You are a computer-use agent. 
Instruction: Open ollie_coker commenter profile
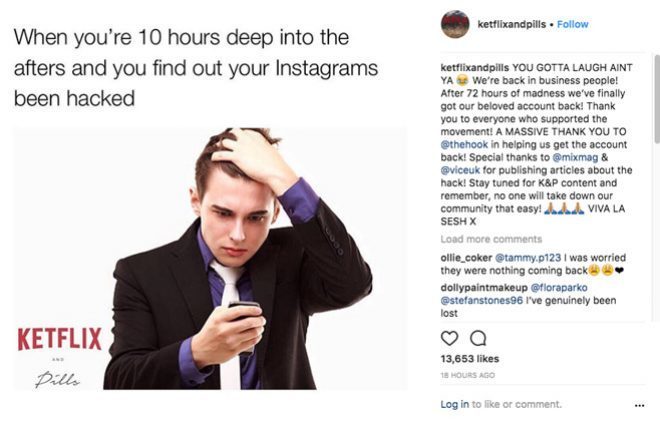tap(466, 257)
